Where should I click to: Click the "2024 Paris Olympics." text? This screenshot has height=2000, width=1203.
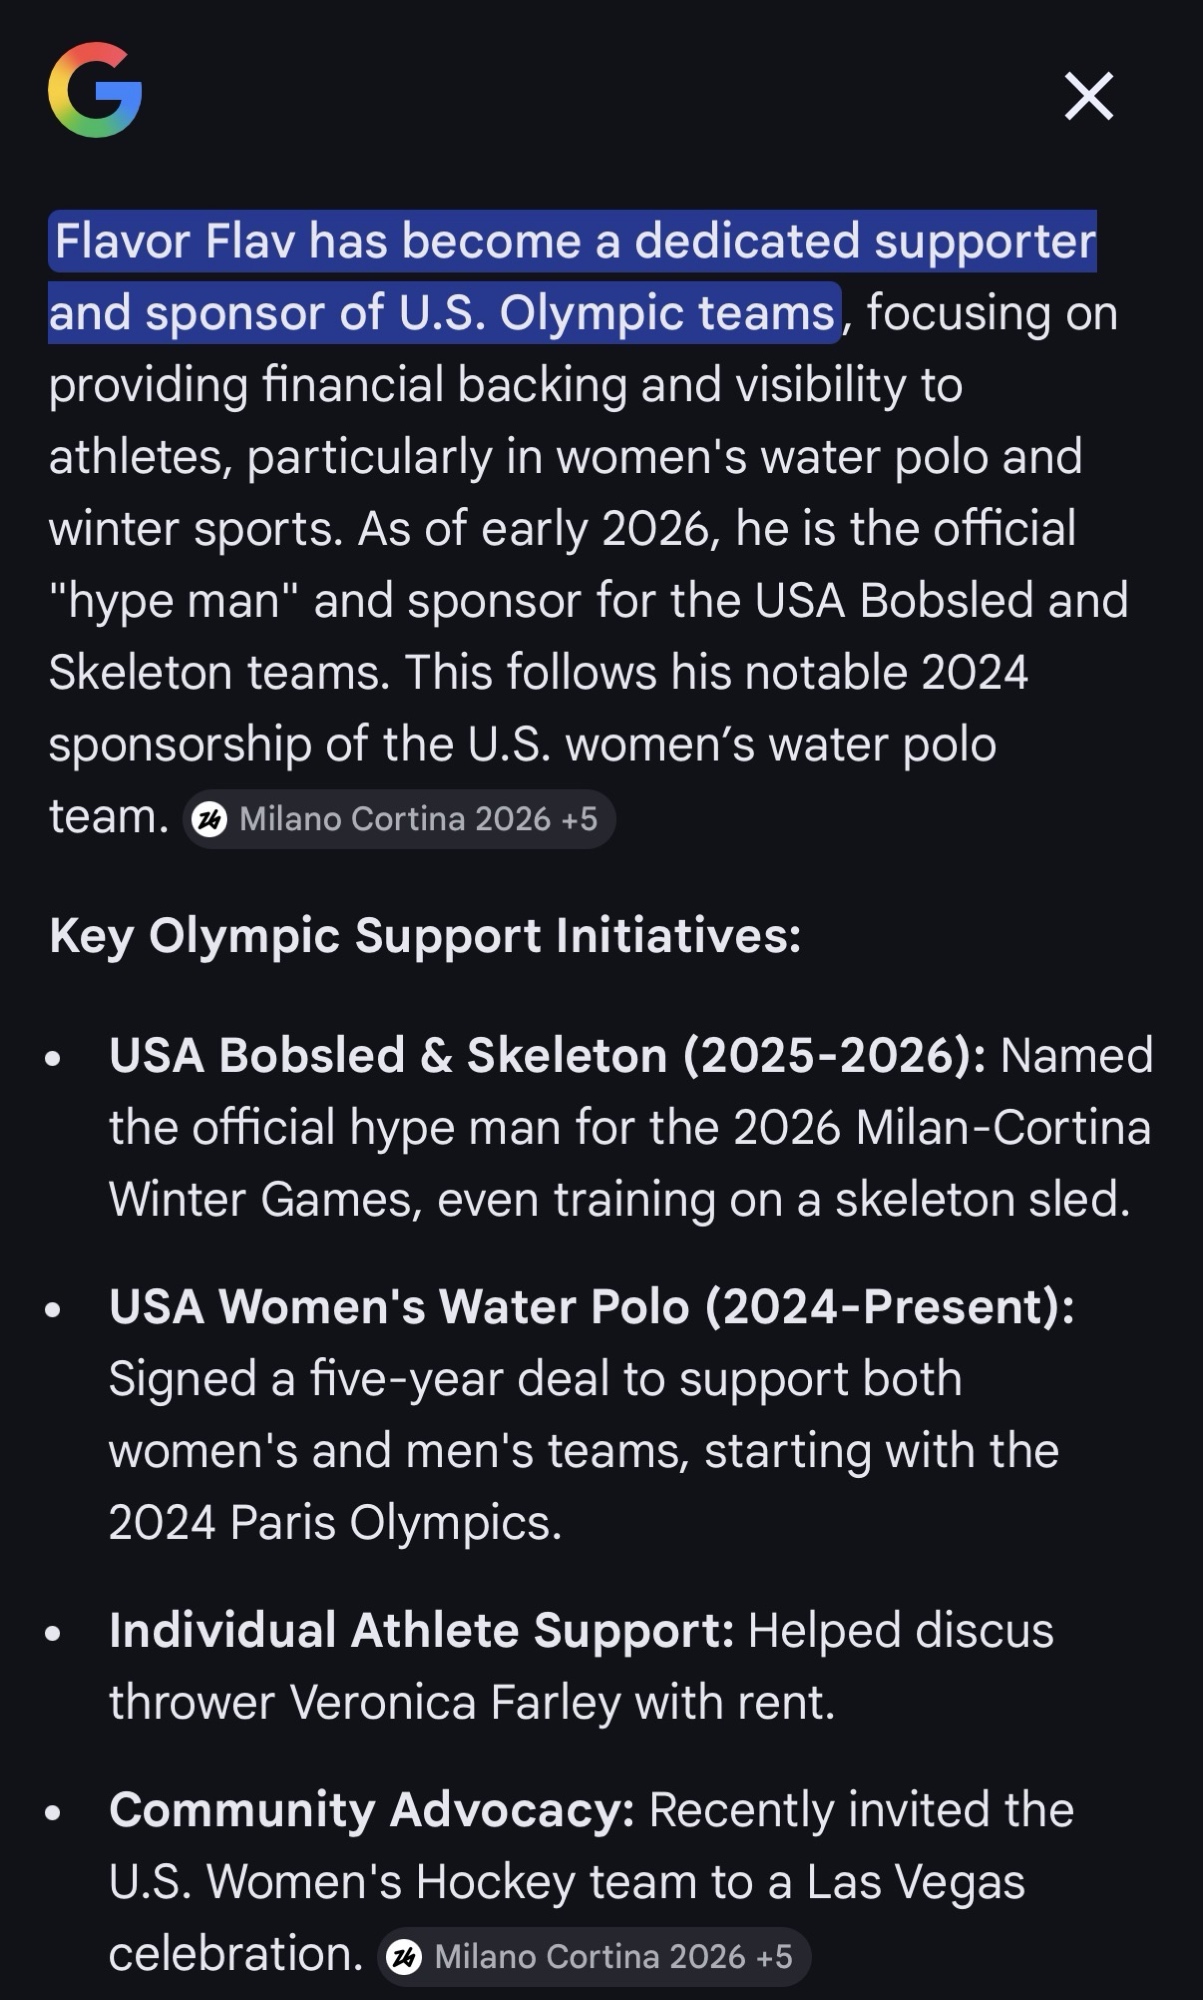point(335,1523)
